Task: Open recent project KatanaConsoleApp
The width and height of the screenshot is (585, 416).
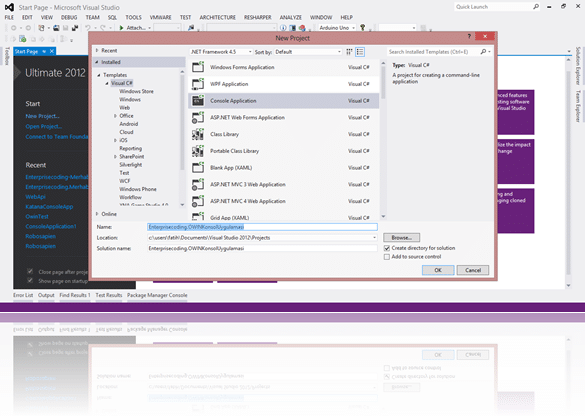Action: (49, 206)
